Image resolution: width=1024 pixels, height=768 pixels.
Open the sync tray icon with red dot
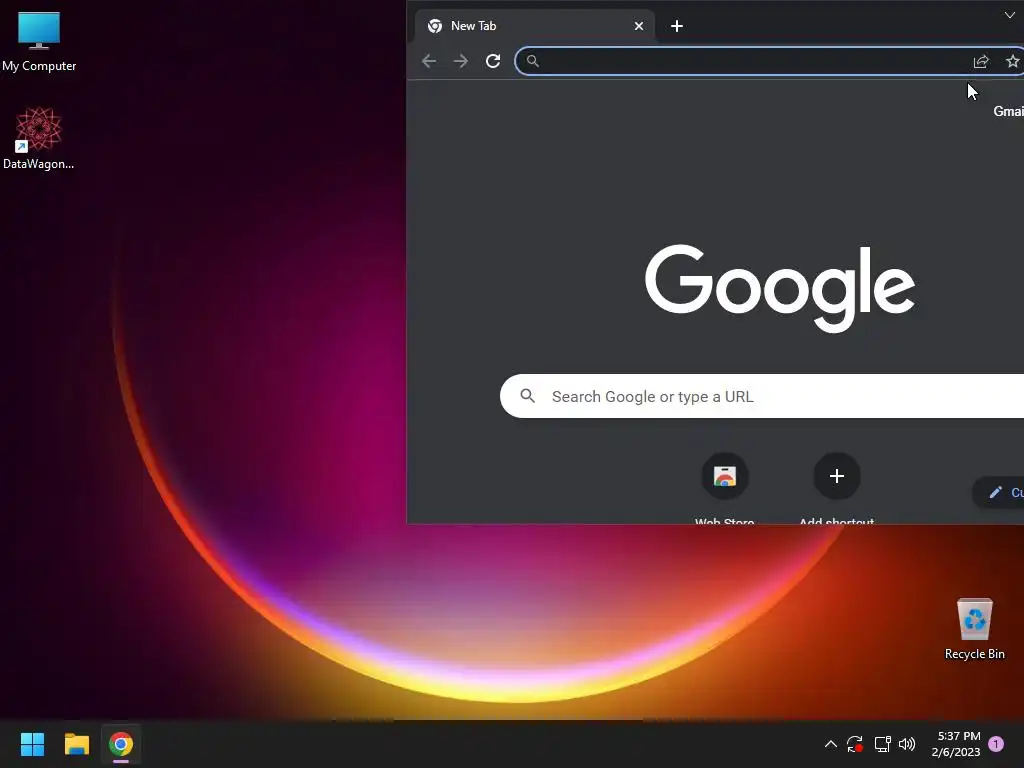click(855, 744)
